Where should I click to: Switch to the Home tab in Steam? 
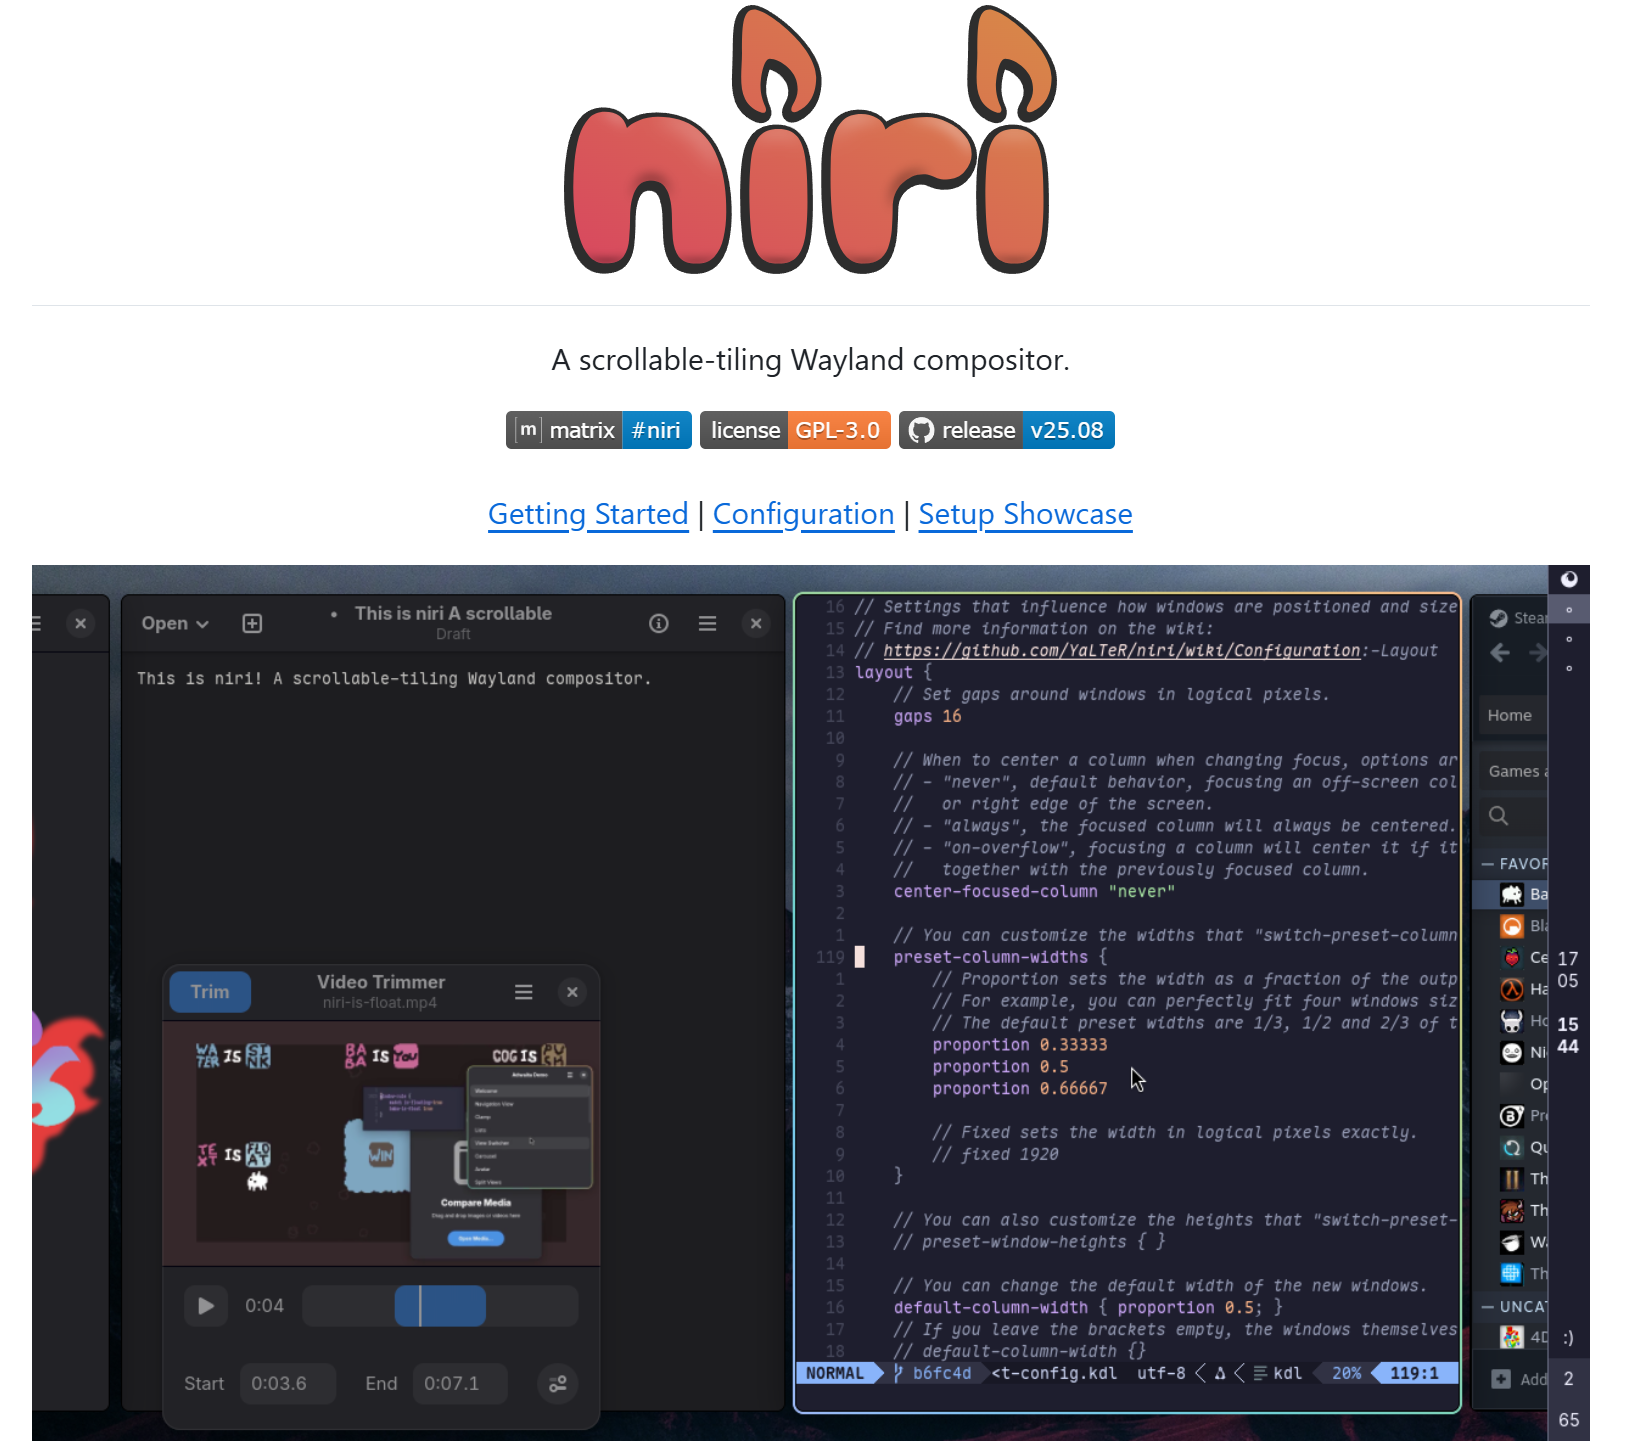1511,715
